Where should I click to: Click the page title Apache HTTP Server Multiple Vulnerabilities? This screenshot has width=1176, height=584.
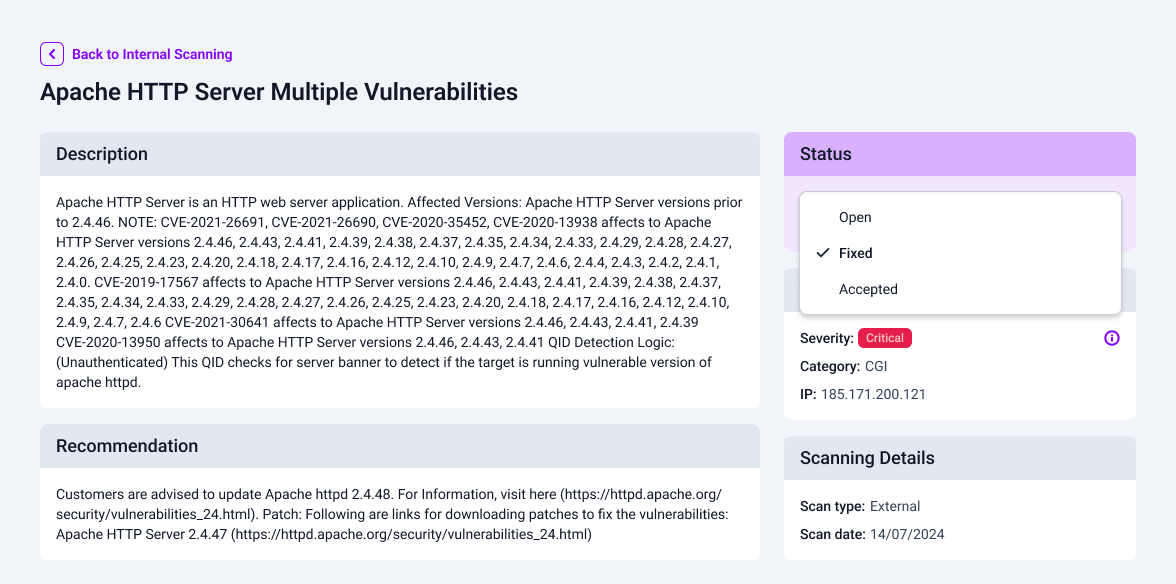[x=279, y=91]
